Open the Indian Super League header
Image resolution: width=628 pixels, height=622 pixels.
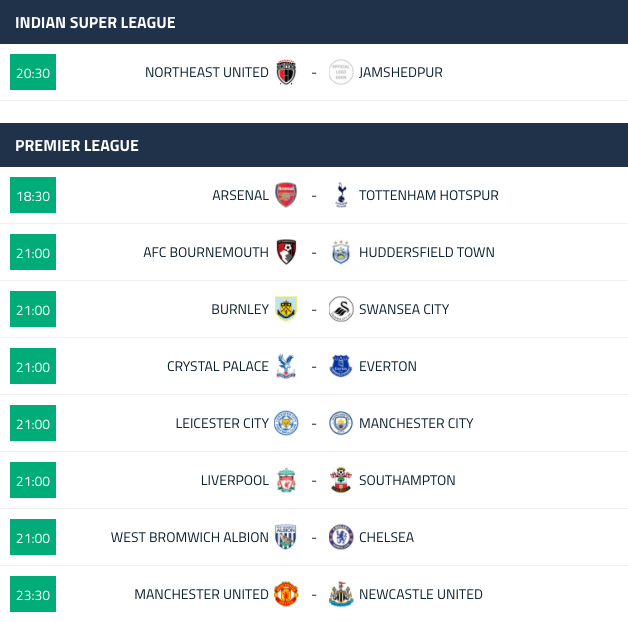pos(314,22)
